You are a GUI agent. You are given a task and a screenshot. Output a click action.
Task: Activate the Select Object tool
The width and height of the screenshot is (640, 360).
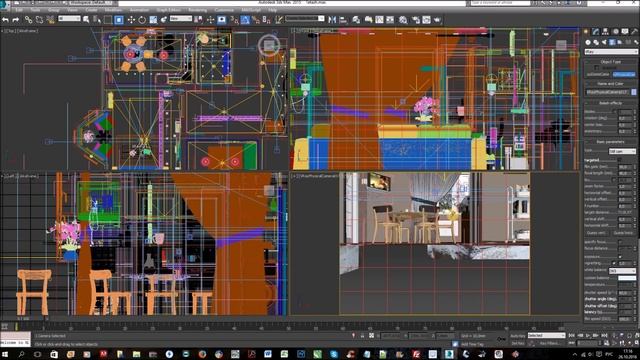86,19
